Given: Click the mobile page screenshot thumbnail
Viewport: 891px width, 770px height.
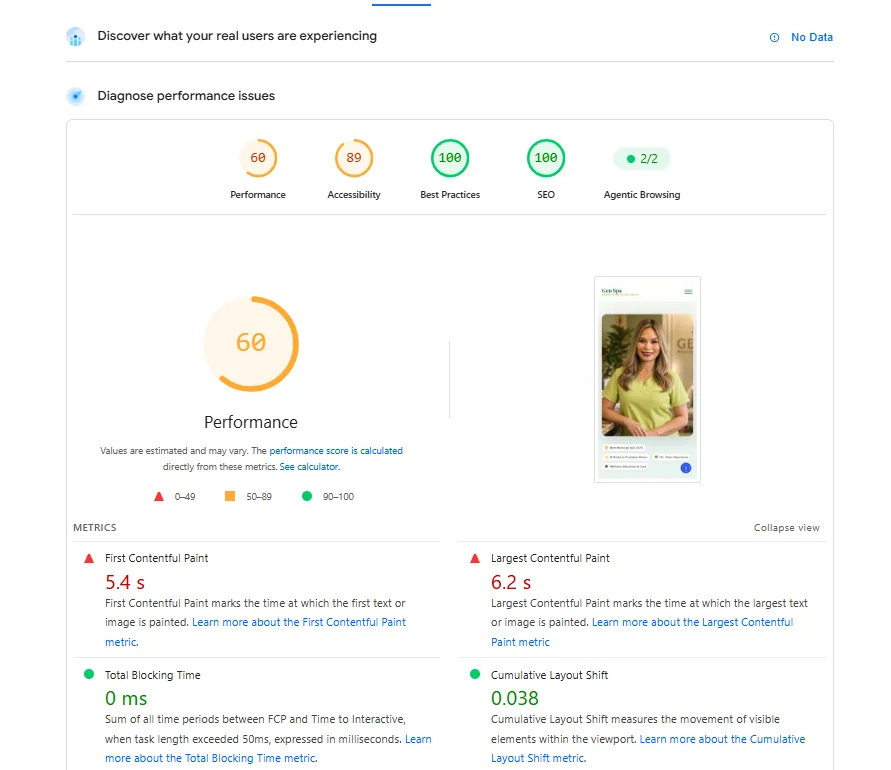Looking at the screenshot, I should (x=647, y=380).
